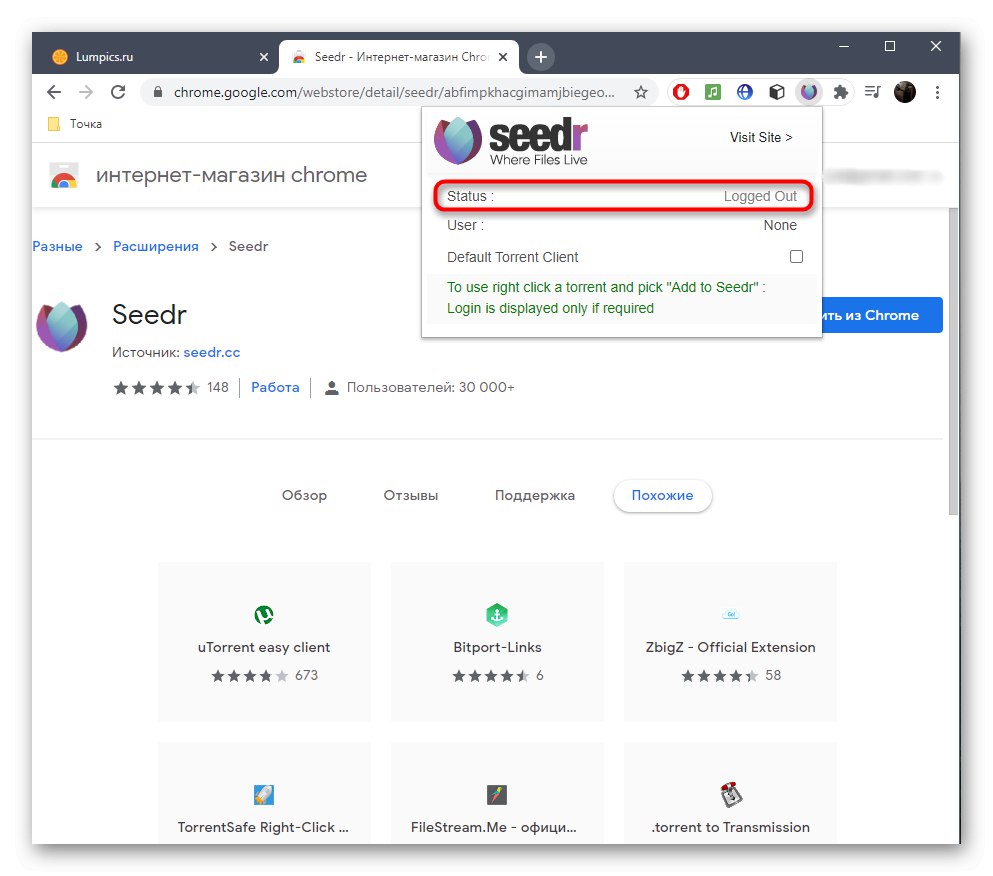Viewport: 993px width, 876px height.
Task: Open the blue globe extension icon
Action: click(744, 91)
